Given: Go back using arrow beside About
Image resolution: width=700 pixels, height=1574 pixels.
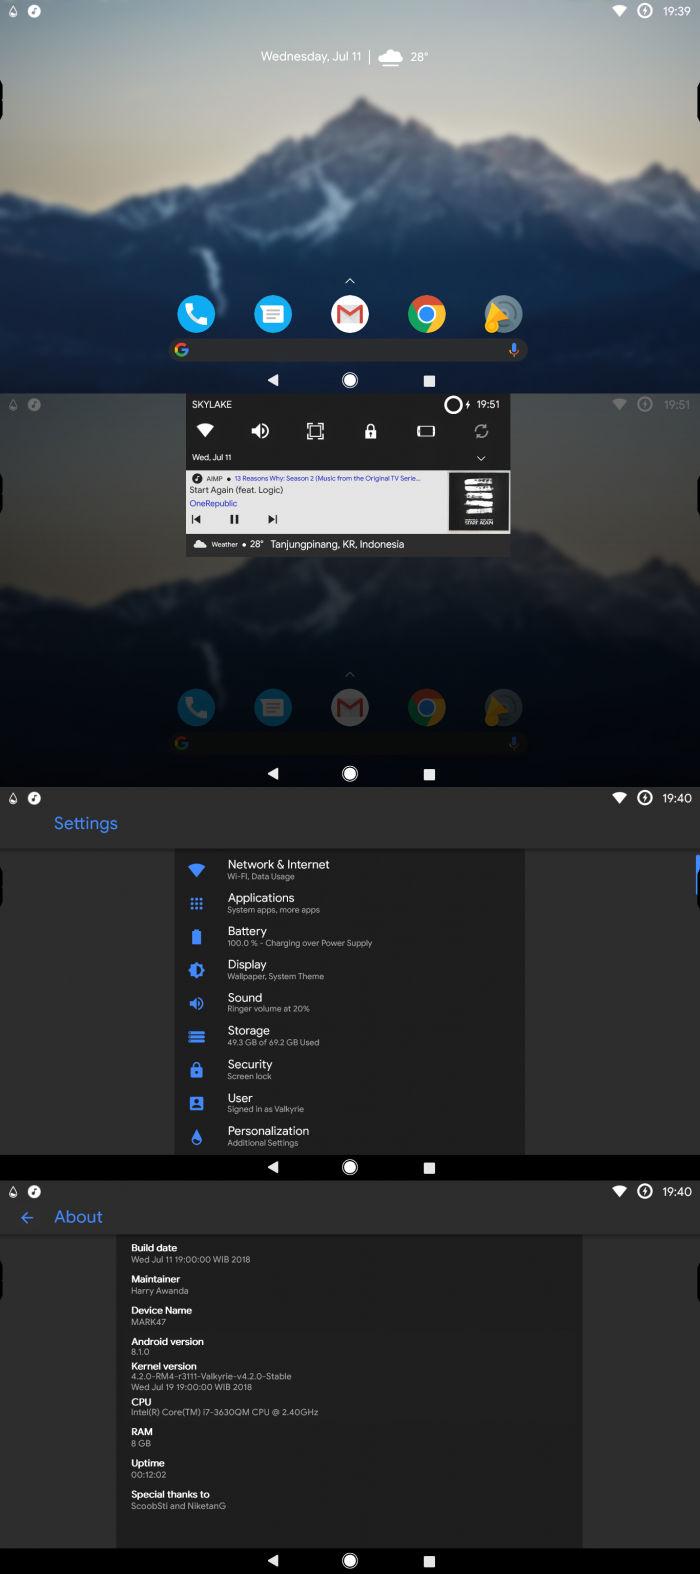Looking at the screenshot, I should click(x=27, y=1217).
